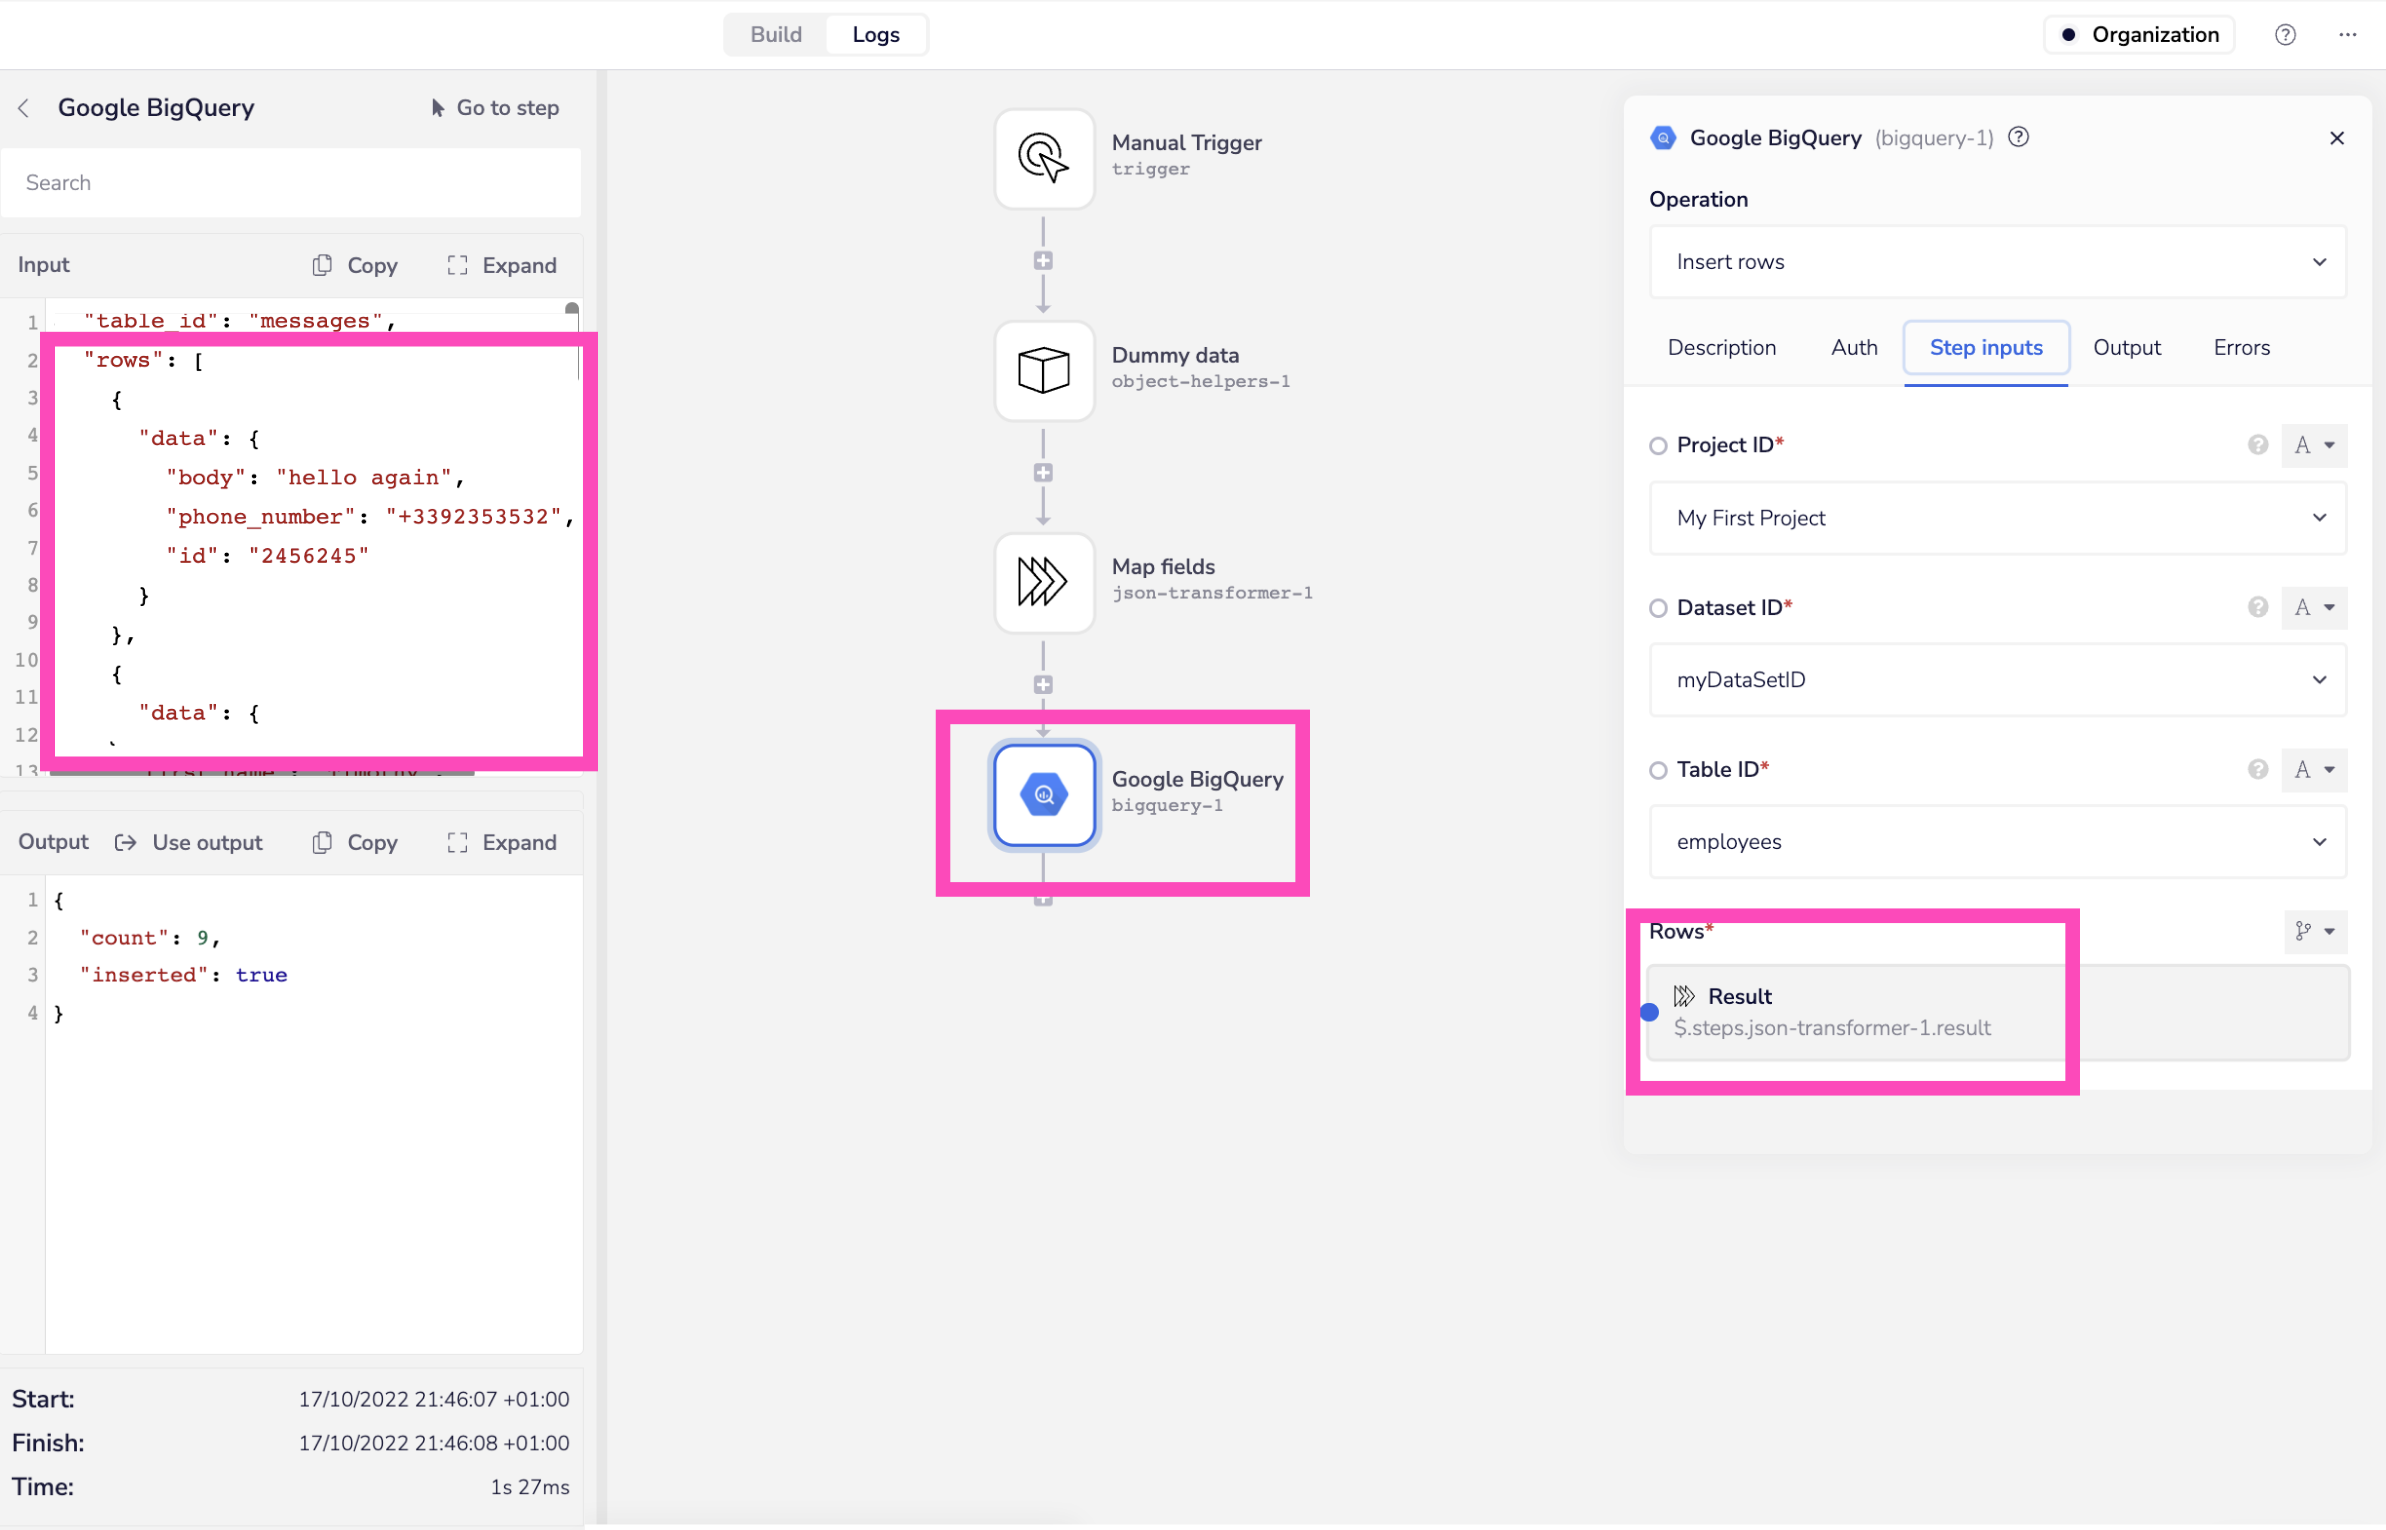Click plus connector below Manual Trigger

coord(1043,261)
